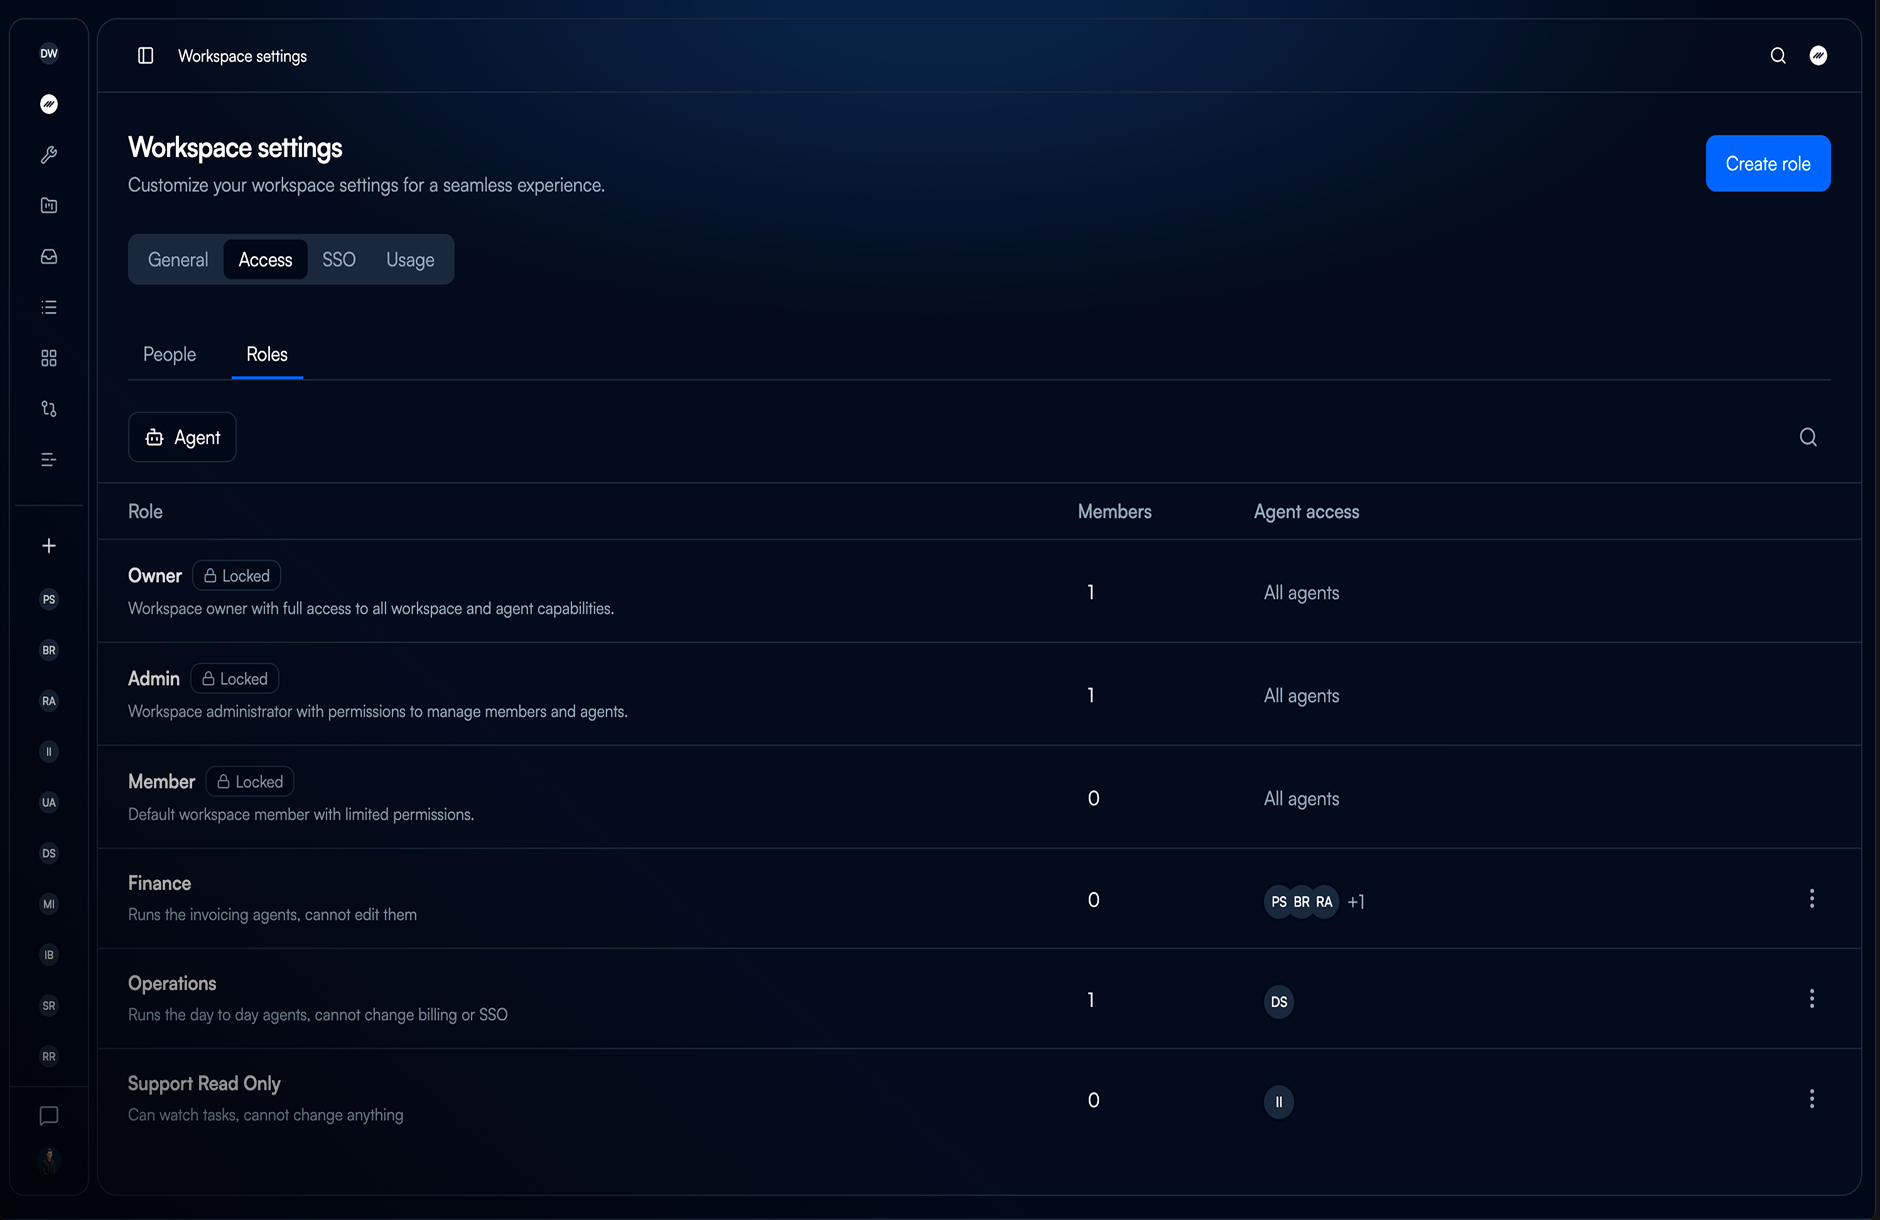Open the RR agent in the sidebar
The height and width of the screenshot is (1220, 1880).
click(x=49, y=1056)
